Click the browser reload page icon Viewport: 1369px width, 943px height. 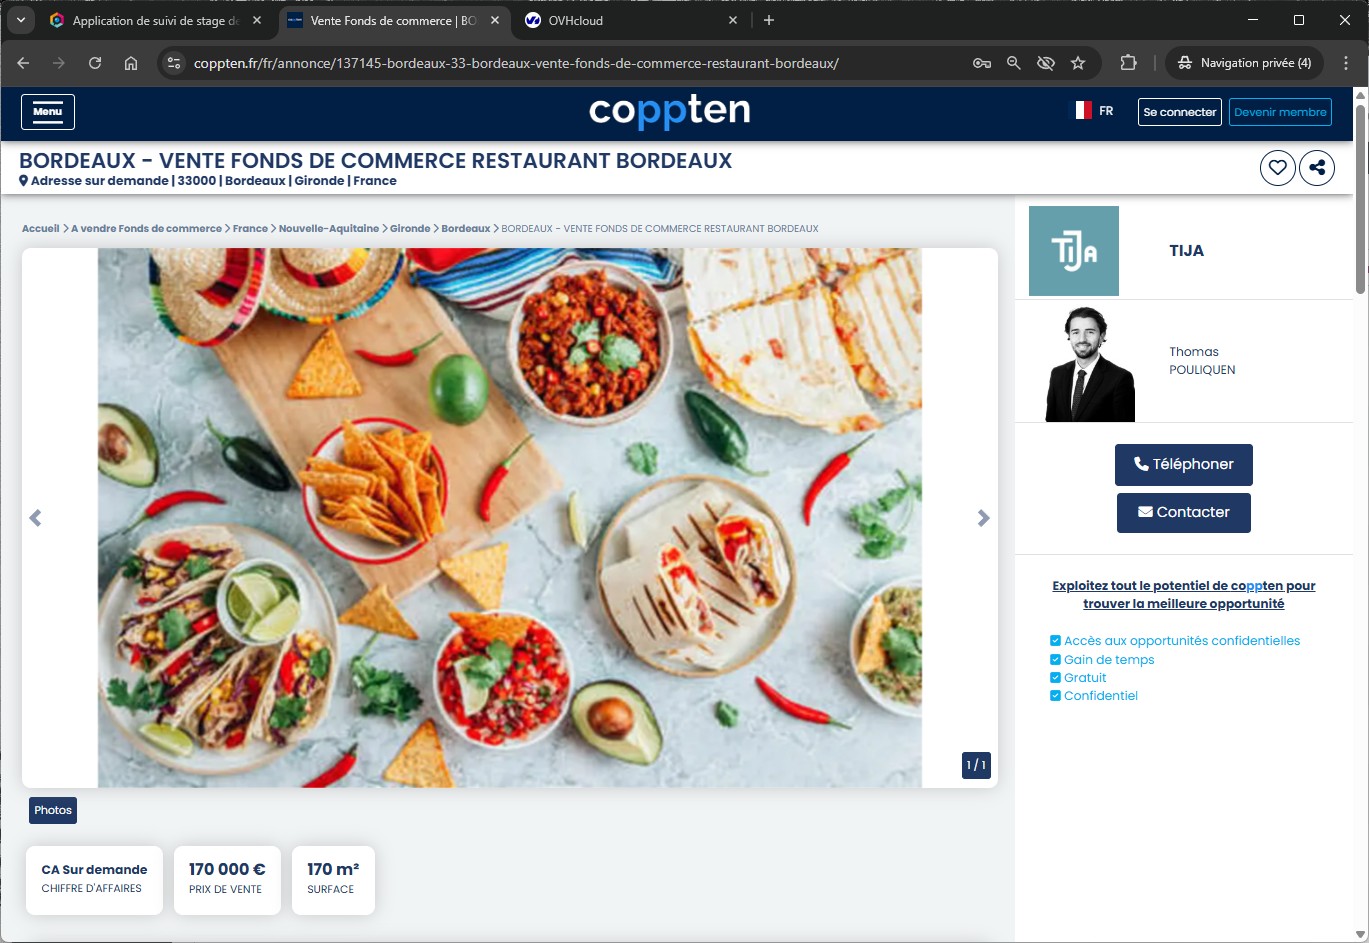[95, 63]
